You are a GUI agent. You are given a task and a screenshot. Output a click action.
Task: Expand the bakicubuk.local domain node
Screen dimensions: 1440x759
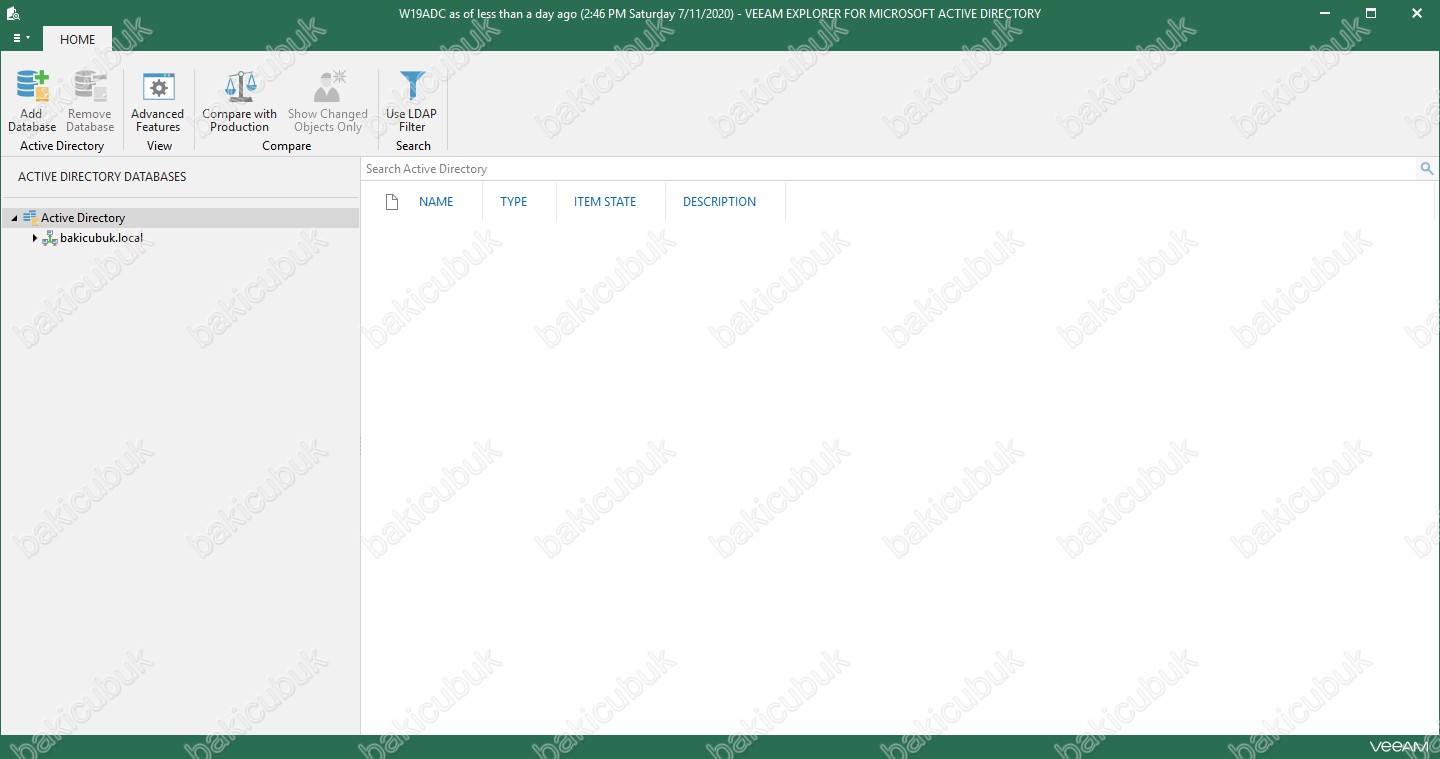tap(35, 238)
